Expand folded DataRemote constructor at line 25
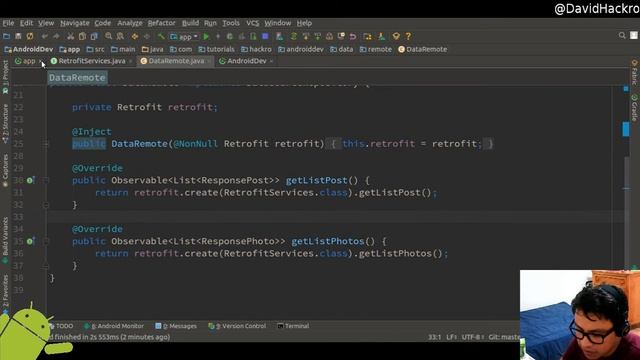Screen dimensions: 640x360 coord(46,144)
